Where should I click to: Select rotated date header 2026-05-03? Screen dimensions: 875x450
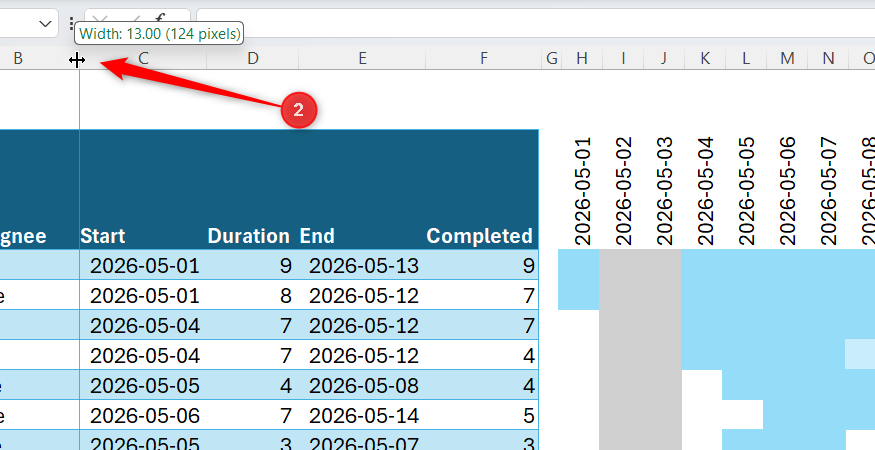[x=664, y=192]
